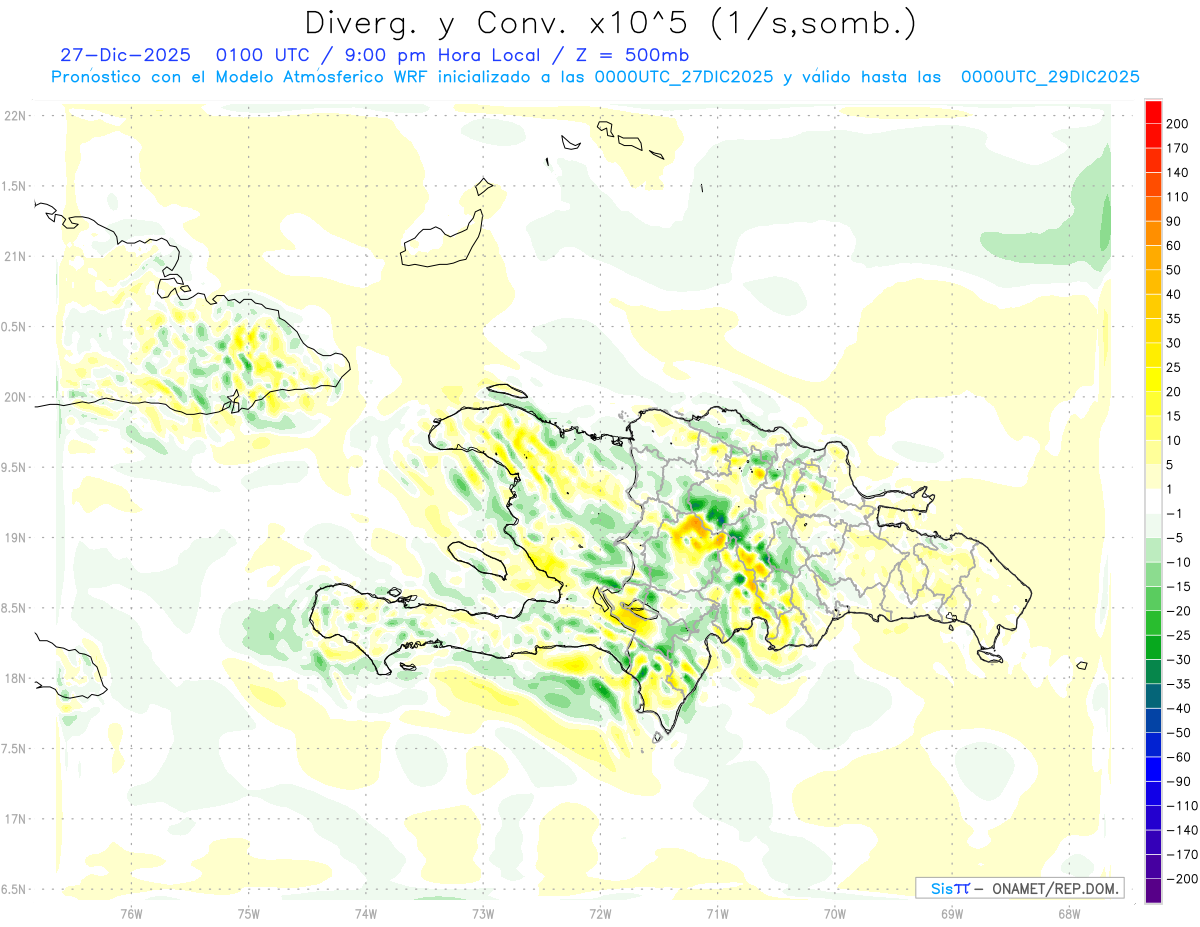
Task: Click the '1.5N' latitude label
Action: click(x=15, y=186)
